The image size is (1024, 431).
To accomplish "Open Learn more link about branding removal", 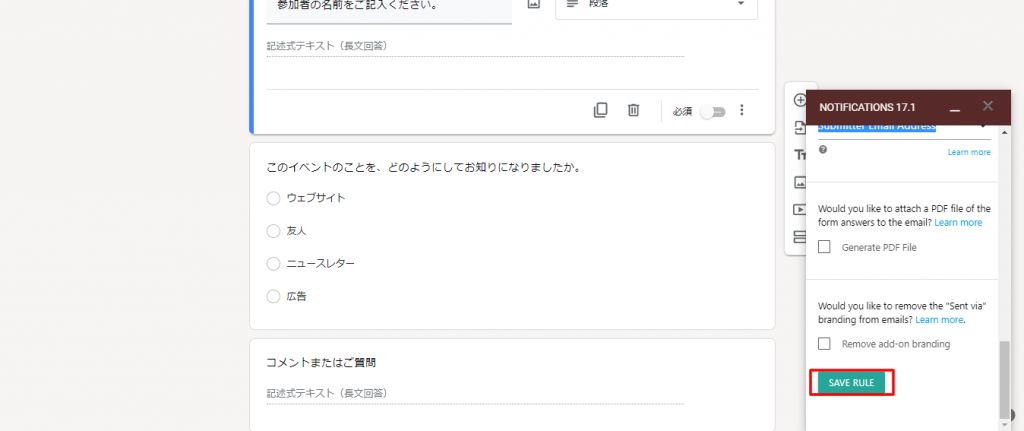I will (939, 320).
